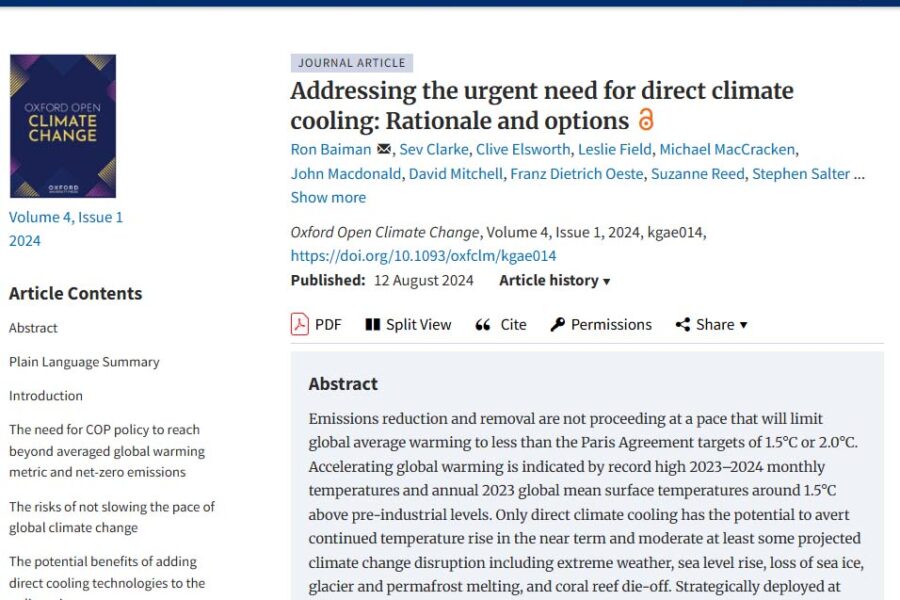Jump to Abstract in Article Contents

point(33,327)
